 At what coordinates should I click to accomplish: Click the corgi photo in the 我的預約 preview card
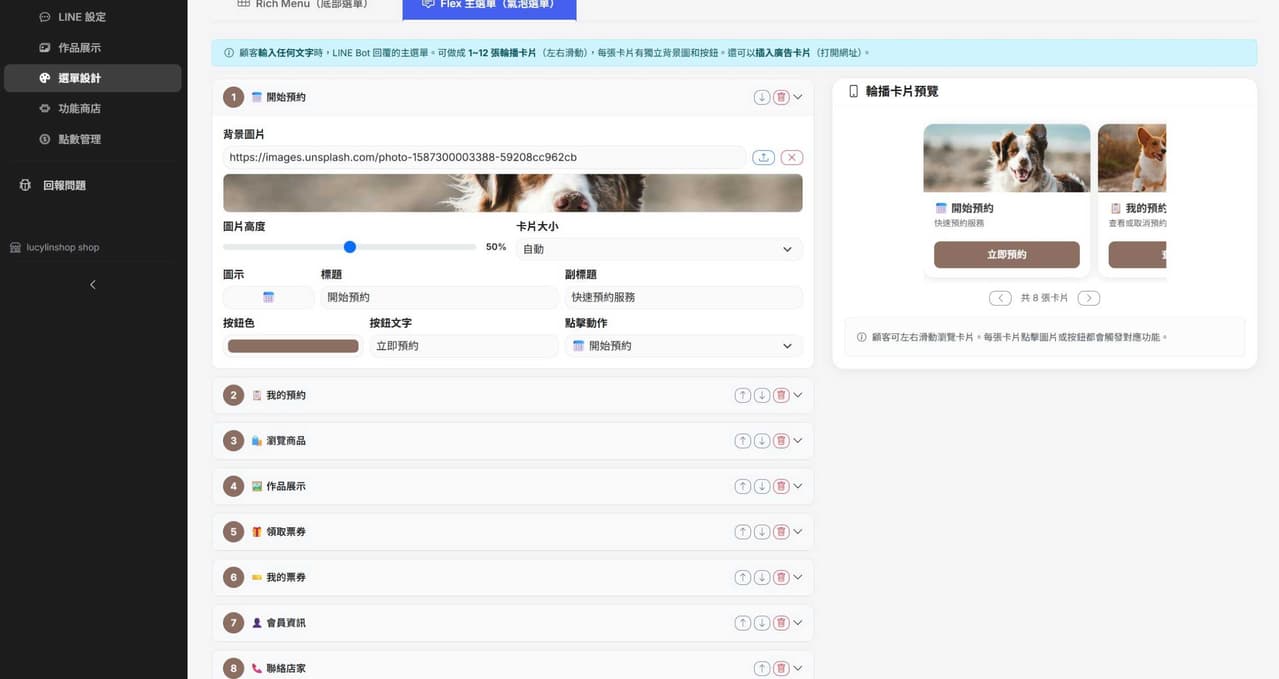point(1132,158)
